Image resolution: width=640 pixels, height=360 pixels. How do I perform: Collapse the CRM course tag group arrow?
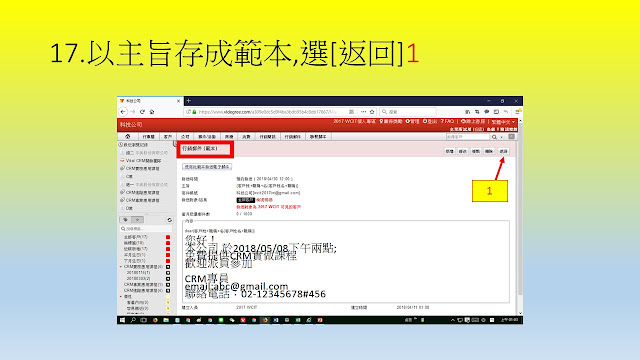121,267
